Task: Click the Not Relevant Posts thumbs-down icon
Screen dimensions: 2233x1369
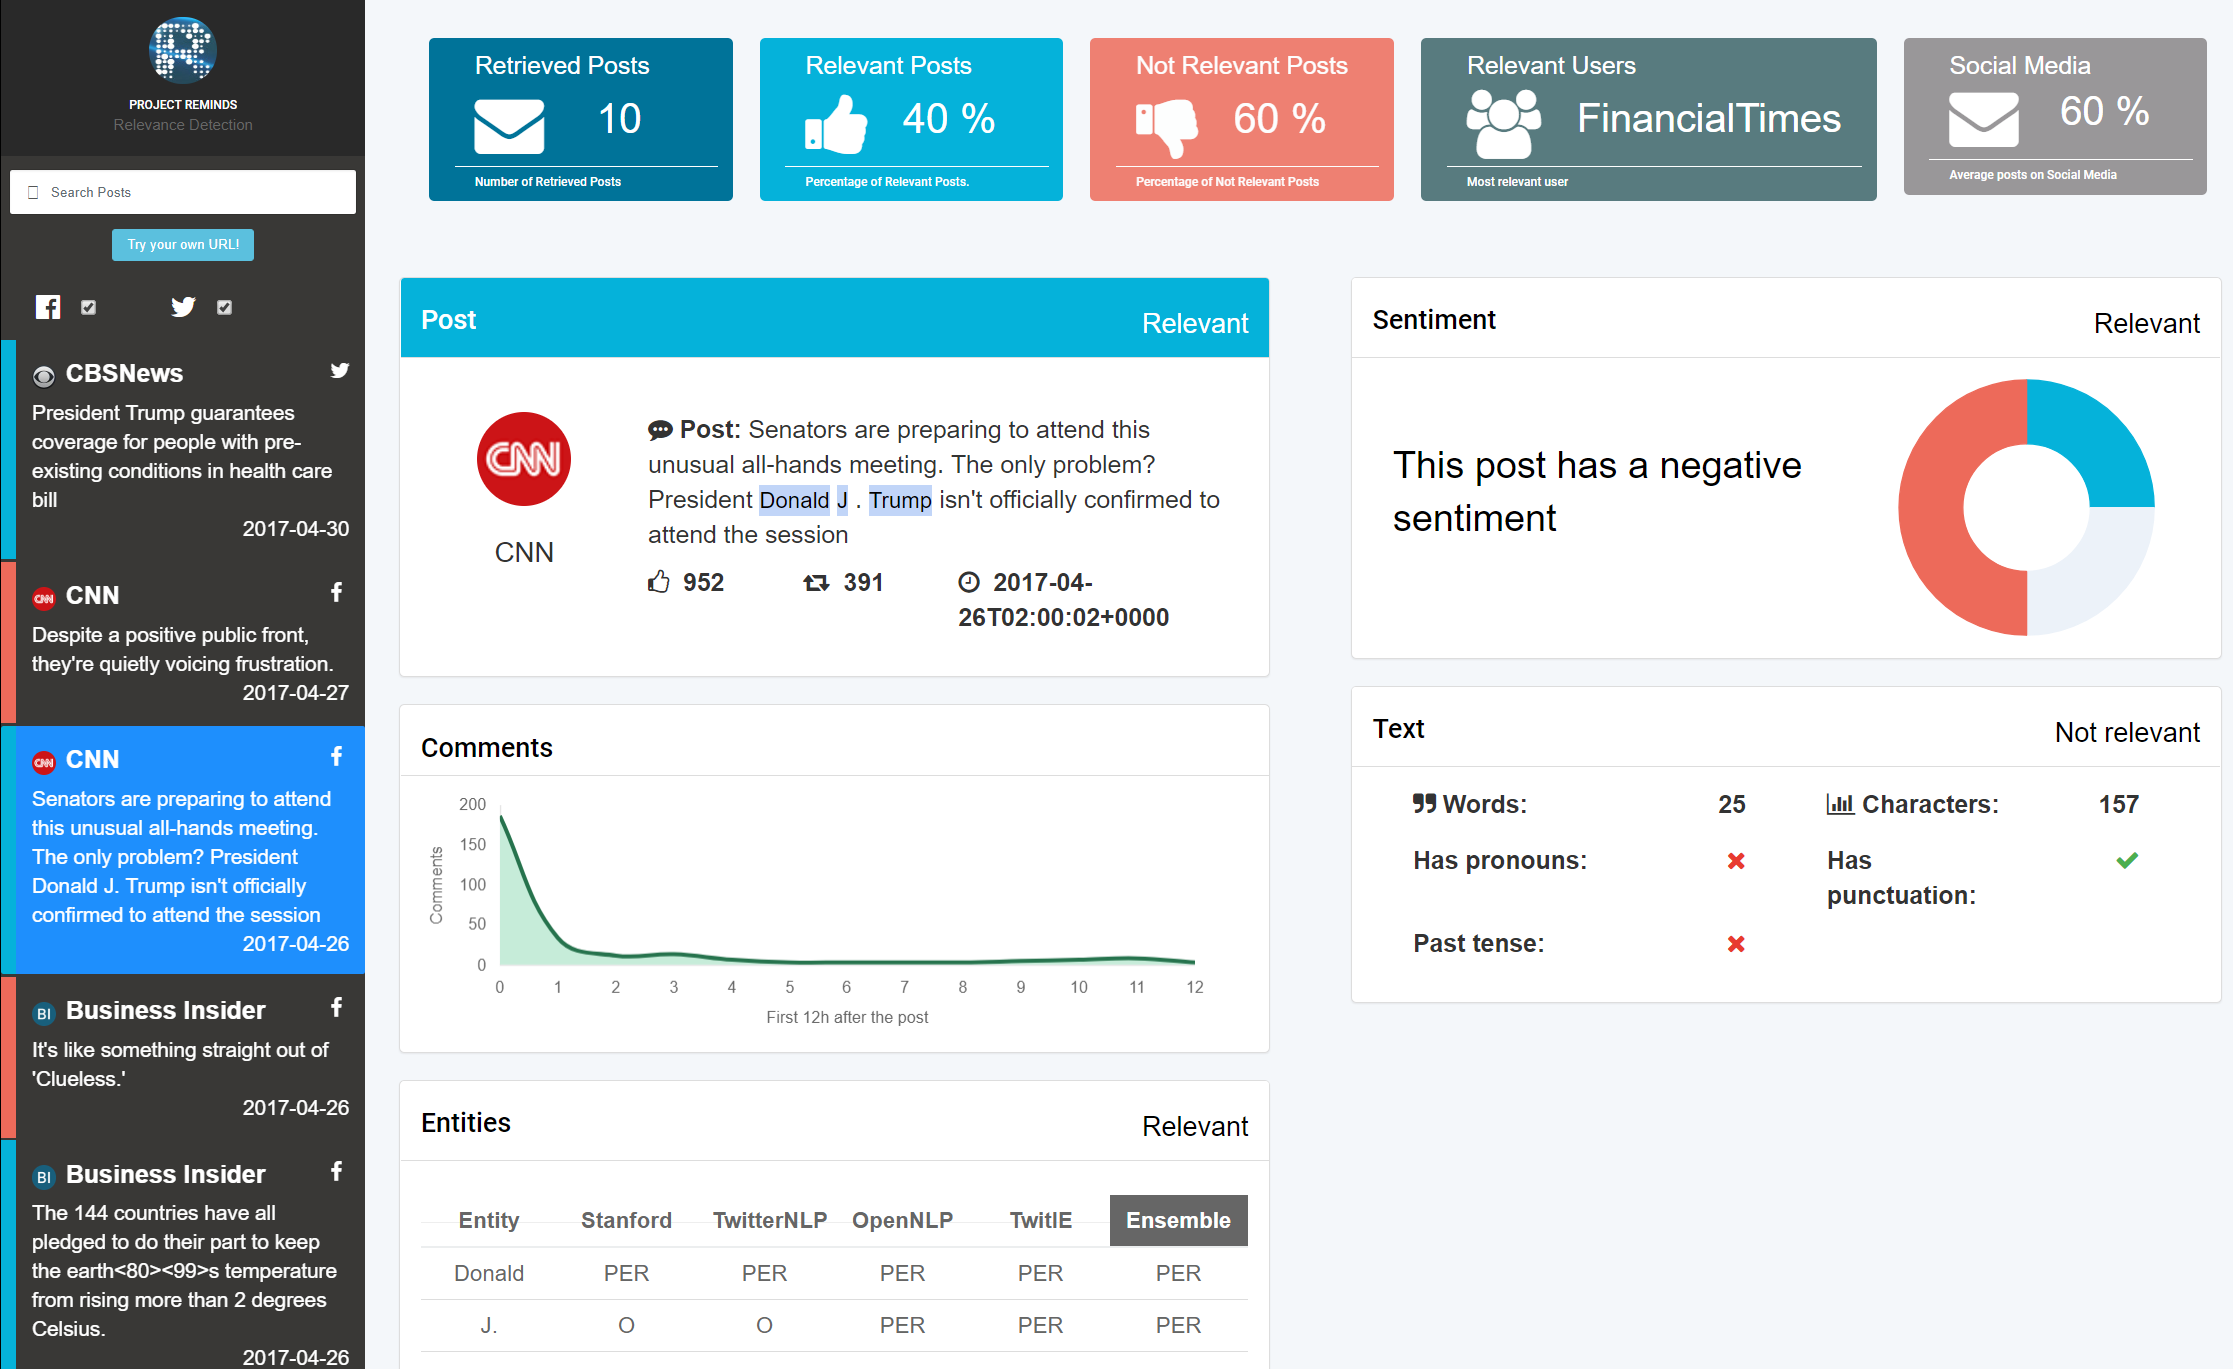Action: click(1167, 128)
